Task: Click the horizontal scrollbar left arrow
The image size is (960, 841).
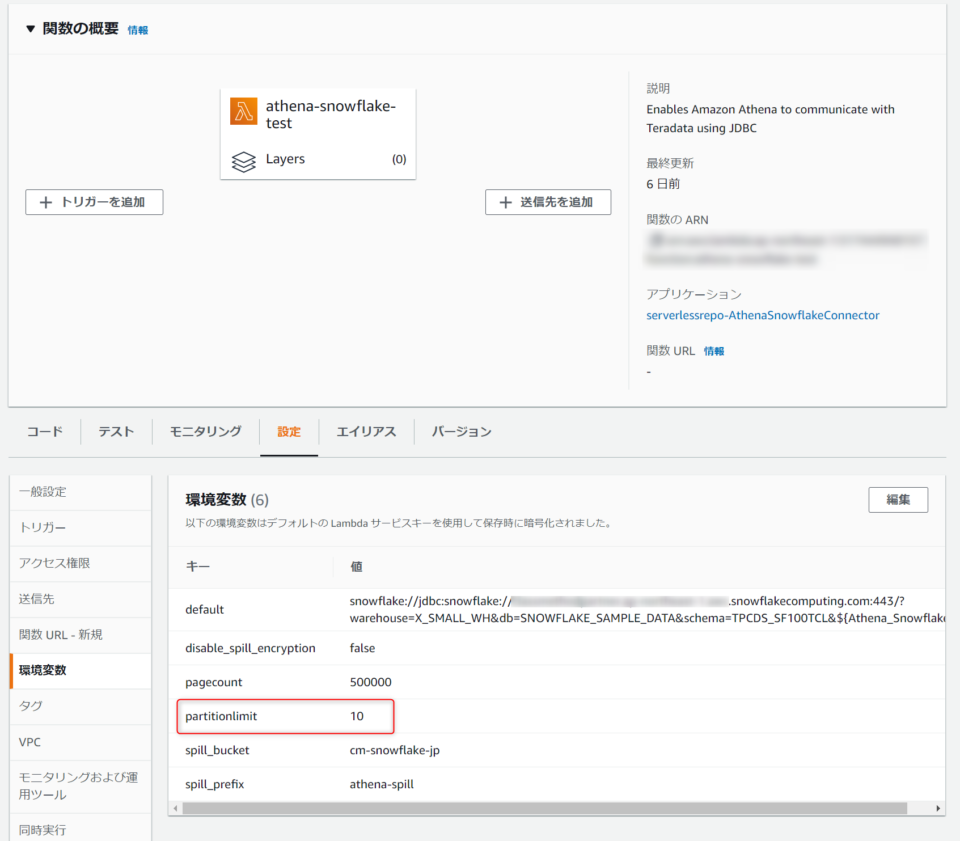Action: pos(176,809)
